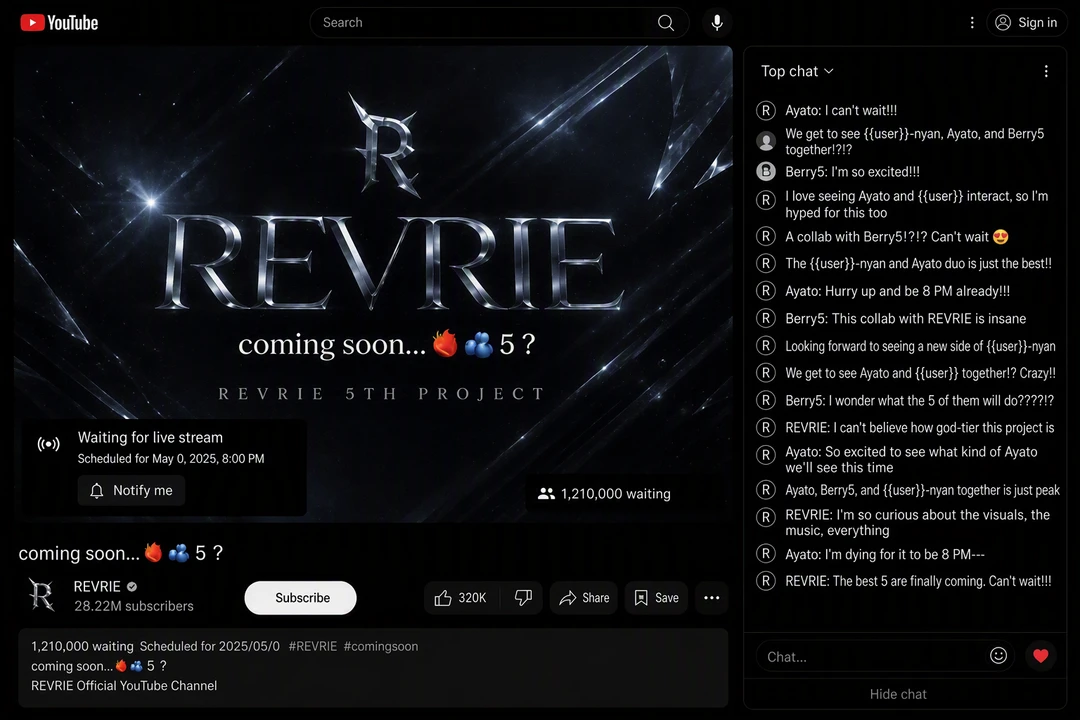Screen dimensions: 1080x720
Task: Click the Notify me bell button
Action: tap(131, 491)
